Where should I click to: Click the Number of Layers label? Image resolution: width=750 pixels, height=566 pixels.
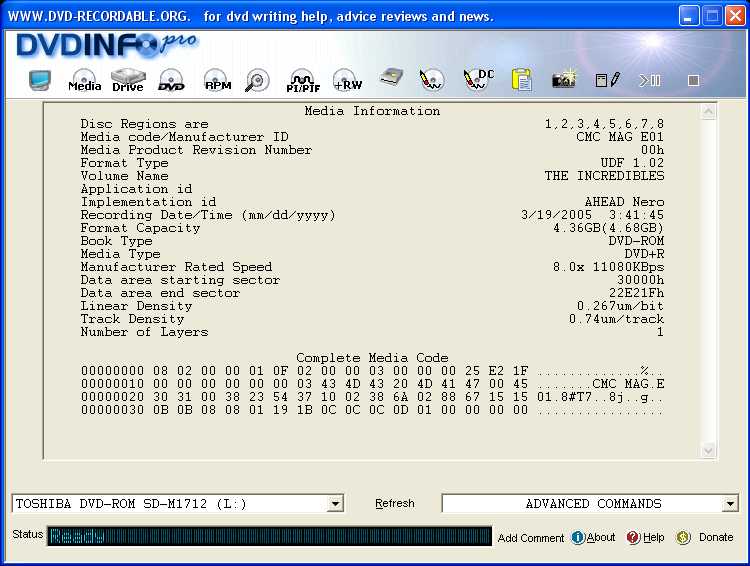point(144,332)
